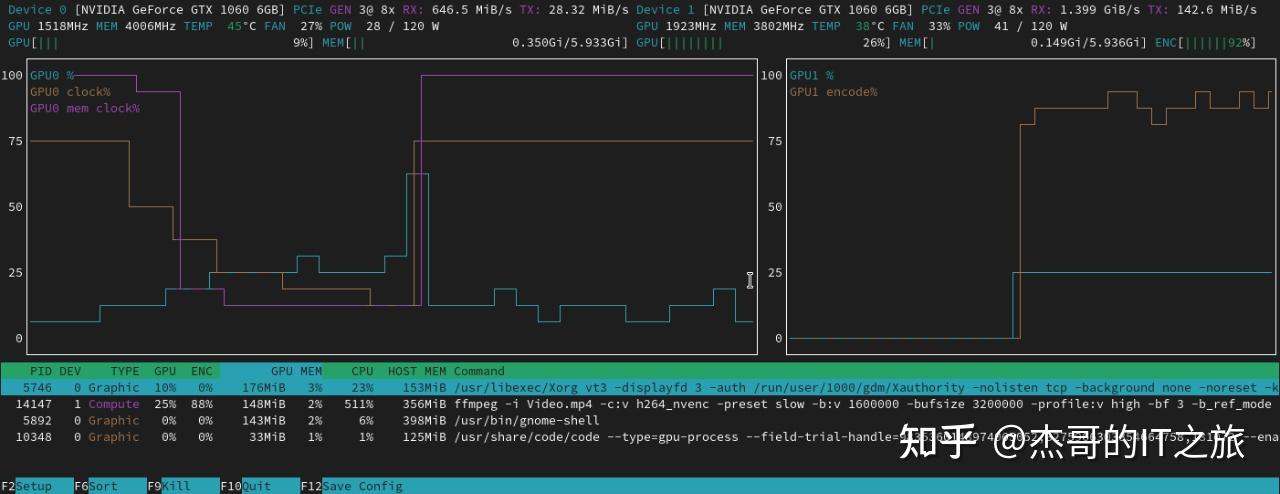Image resolution: width=1280 pixels, height=494 pixels.
Task: Click F10 Quit in bottom bar
Action: pos(246,486)
